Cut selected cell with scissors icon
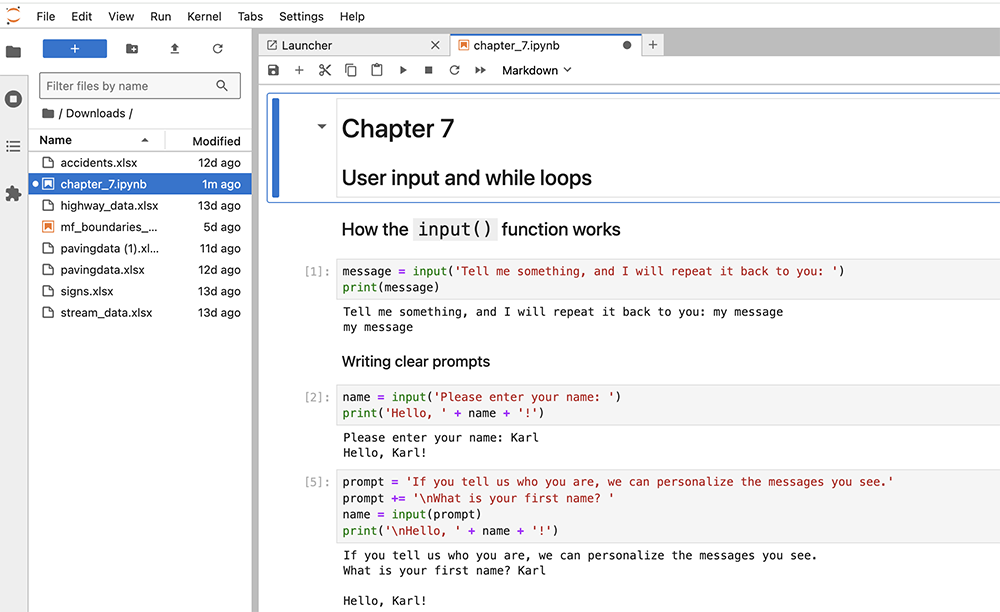This screenshot has height=612, width=1000. [325, 70]
